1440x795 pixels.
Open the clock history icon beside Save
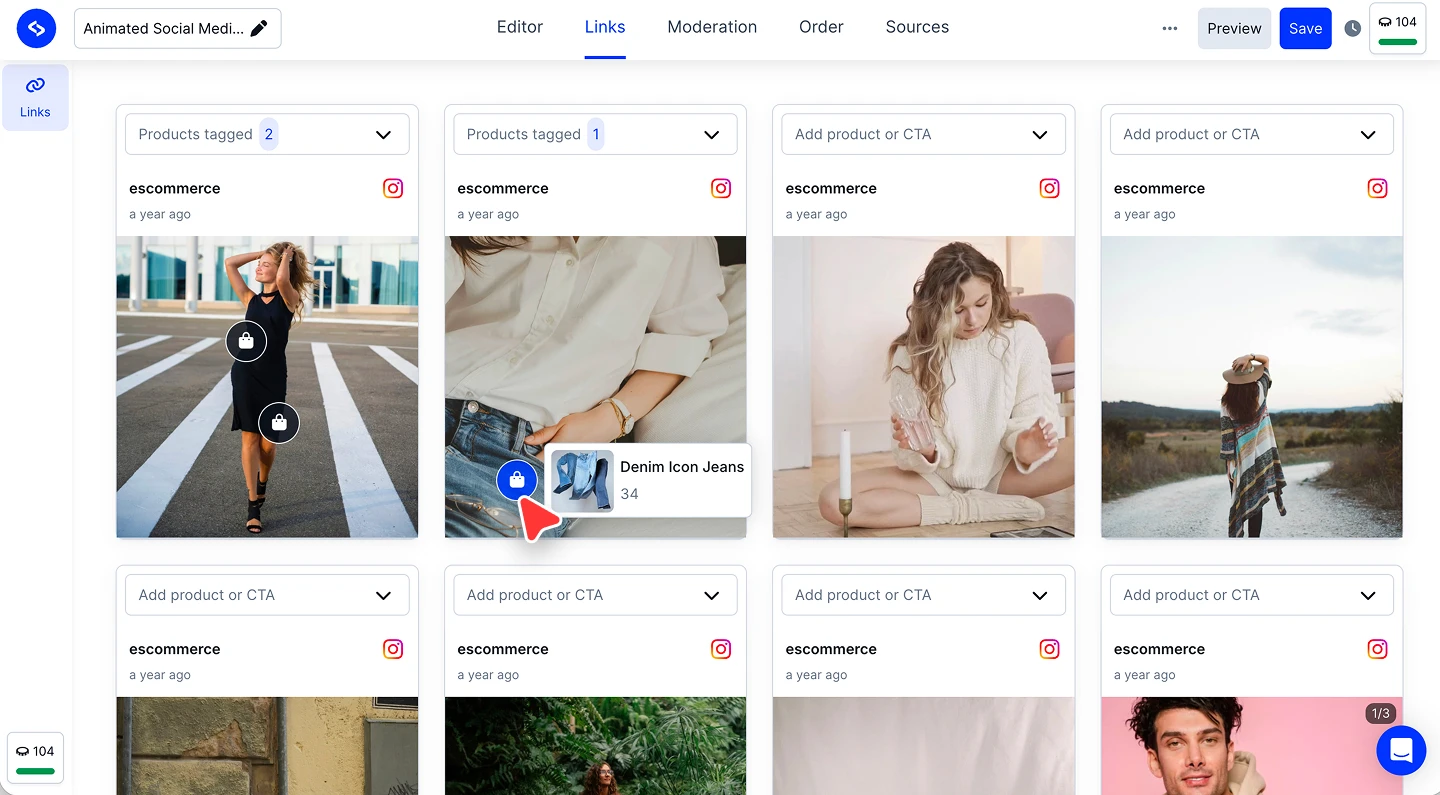(x=1352, y=28)
